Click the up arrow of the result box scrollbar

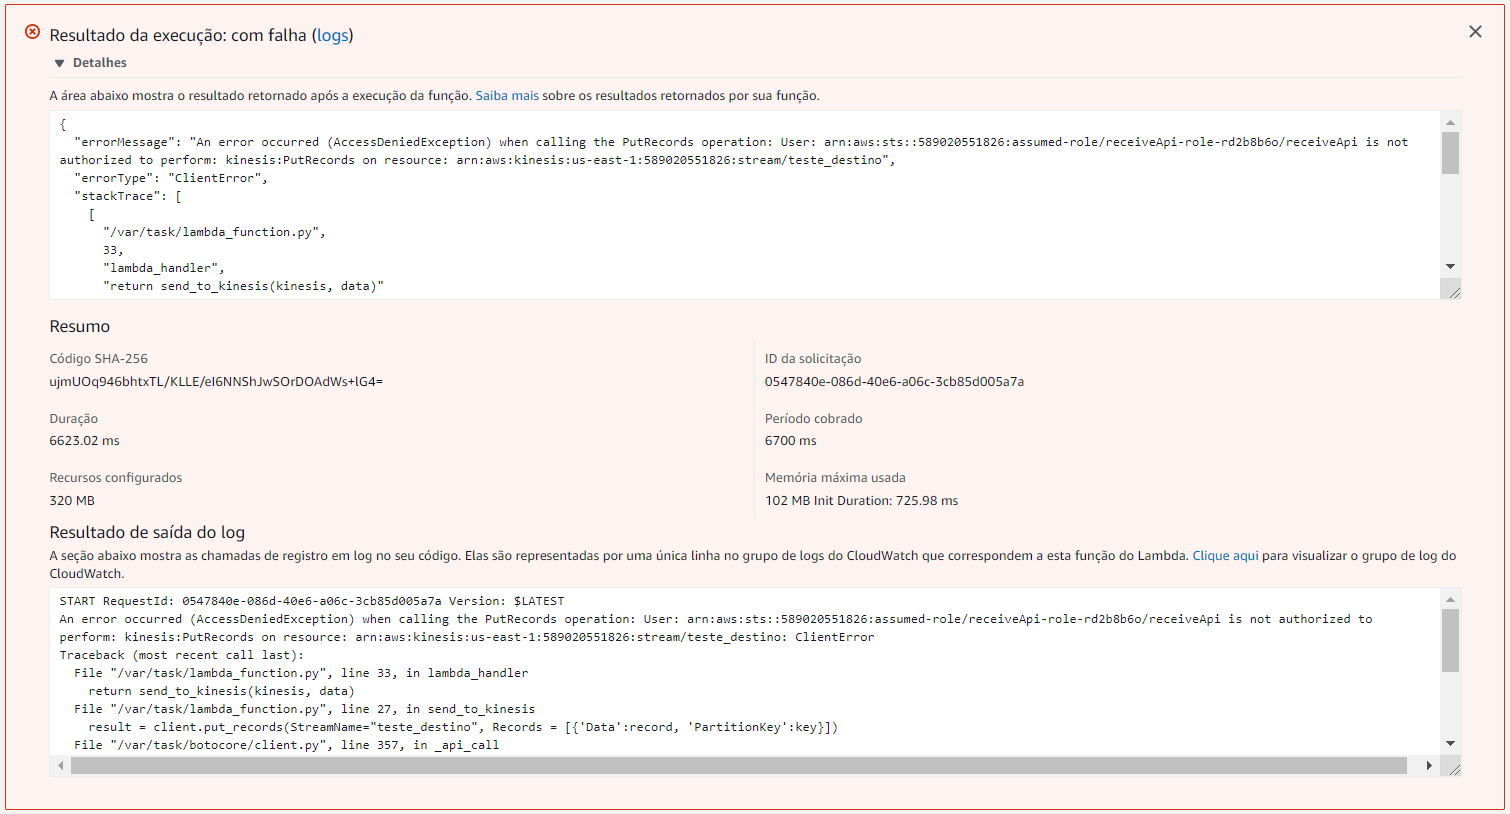[x=1450, y=122]
